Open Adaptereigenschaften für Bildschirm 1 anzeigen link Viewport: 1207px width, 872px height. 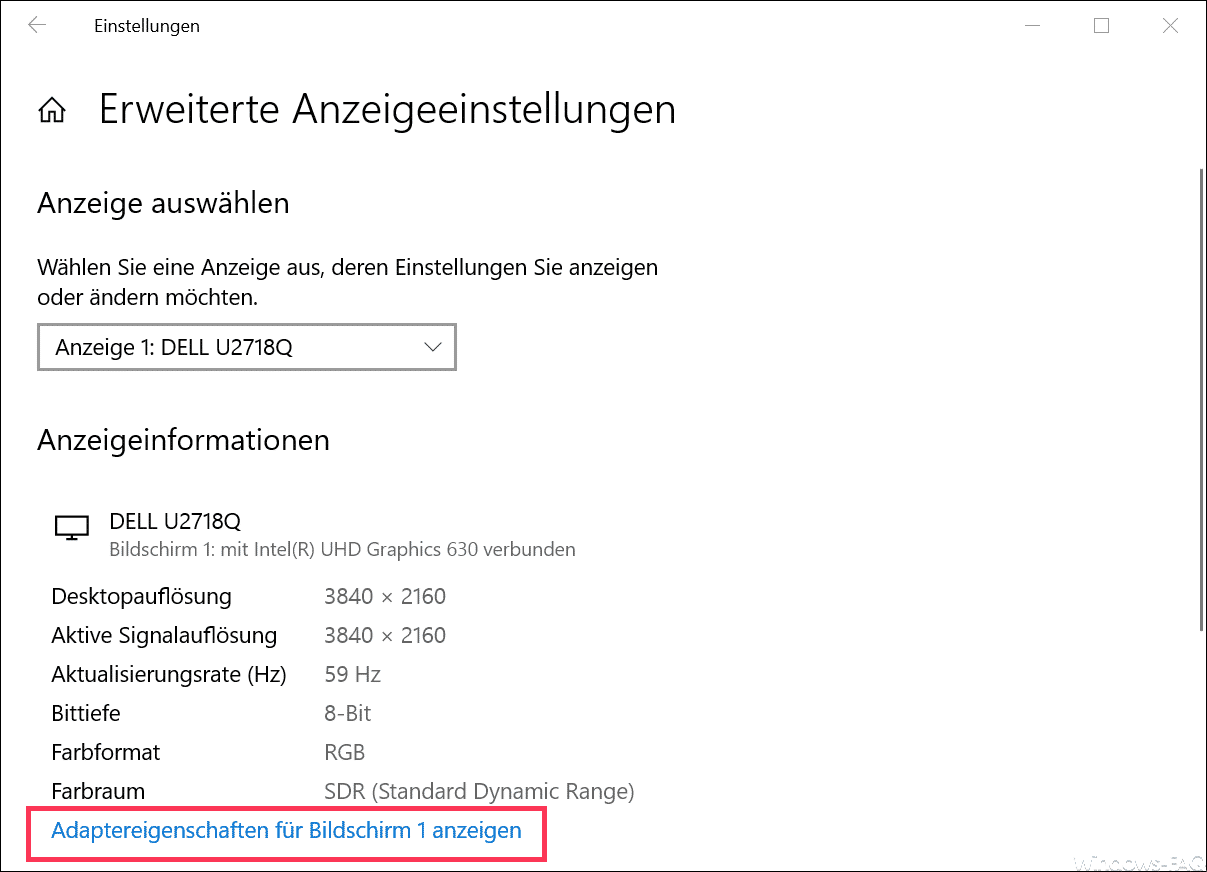[286, 830]
